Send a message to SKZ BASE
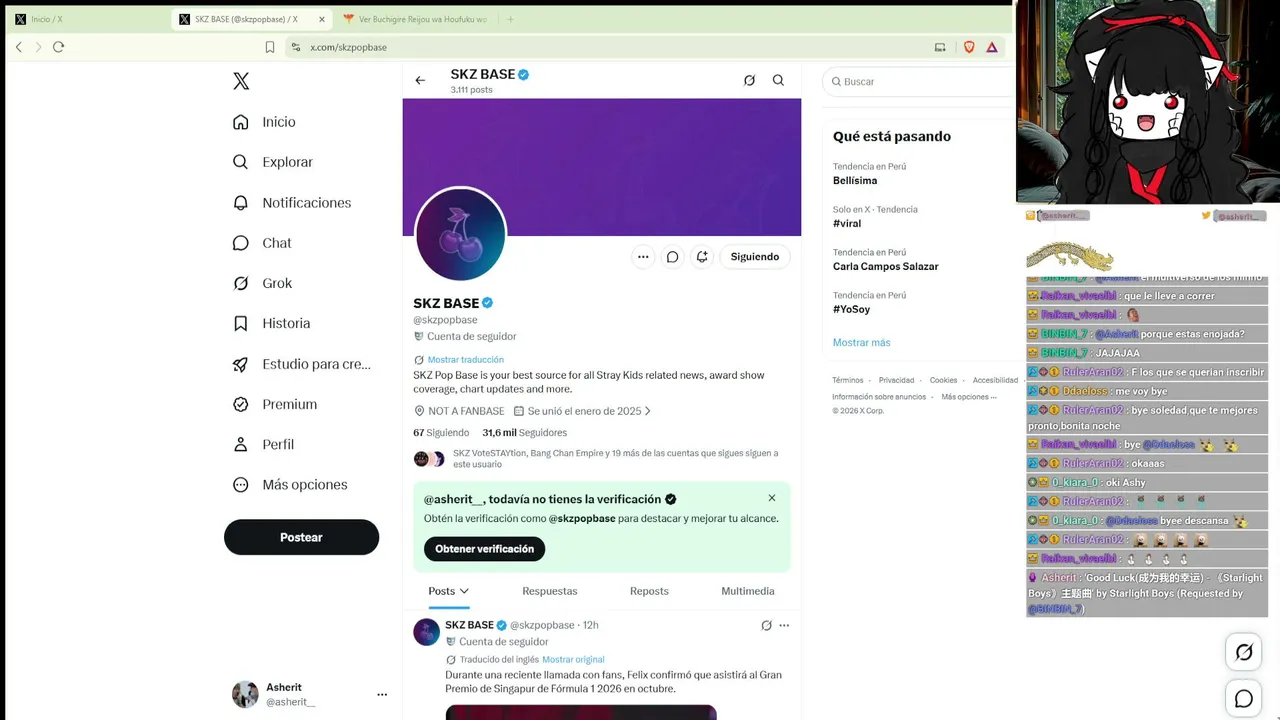Viewport: 1280px width, 720px height. tap(673, 257)
